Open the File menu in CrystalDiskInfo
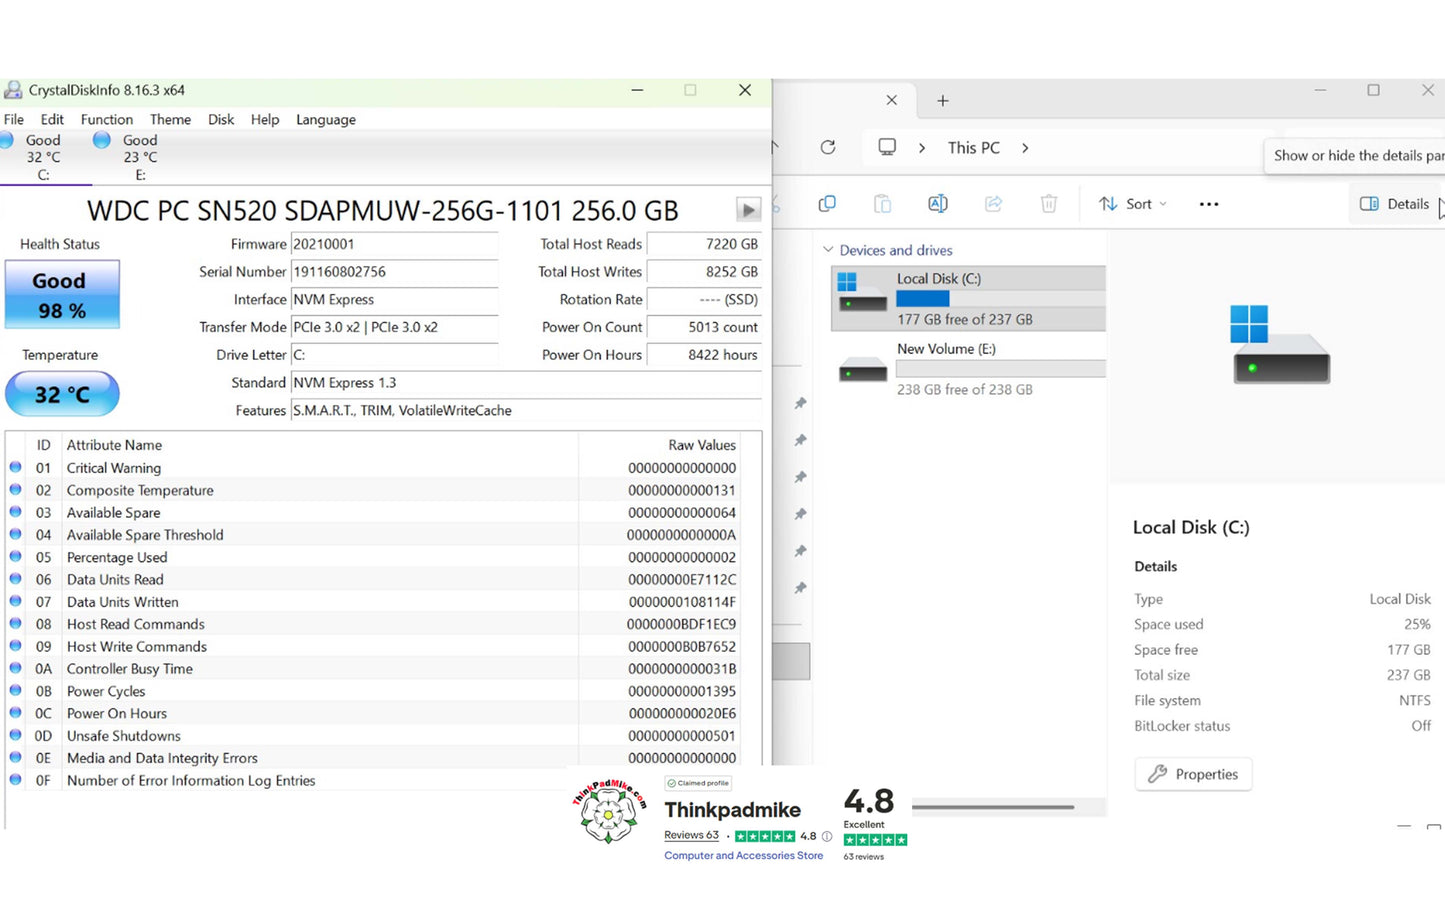Viewport: 1445px width, 908px height. [14, 119]
